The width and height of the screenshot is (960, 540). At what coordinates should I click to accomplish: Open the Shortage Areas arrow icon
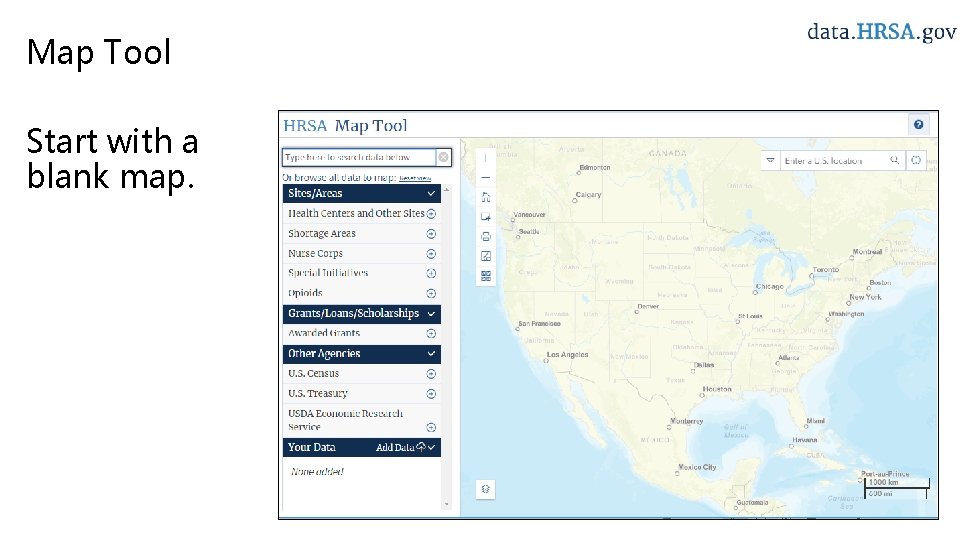[431, 234]
